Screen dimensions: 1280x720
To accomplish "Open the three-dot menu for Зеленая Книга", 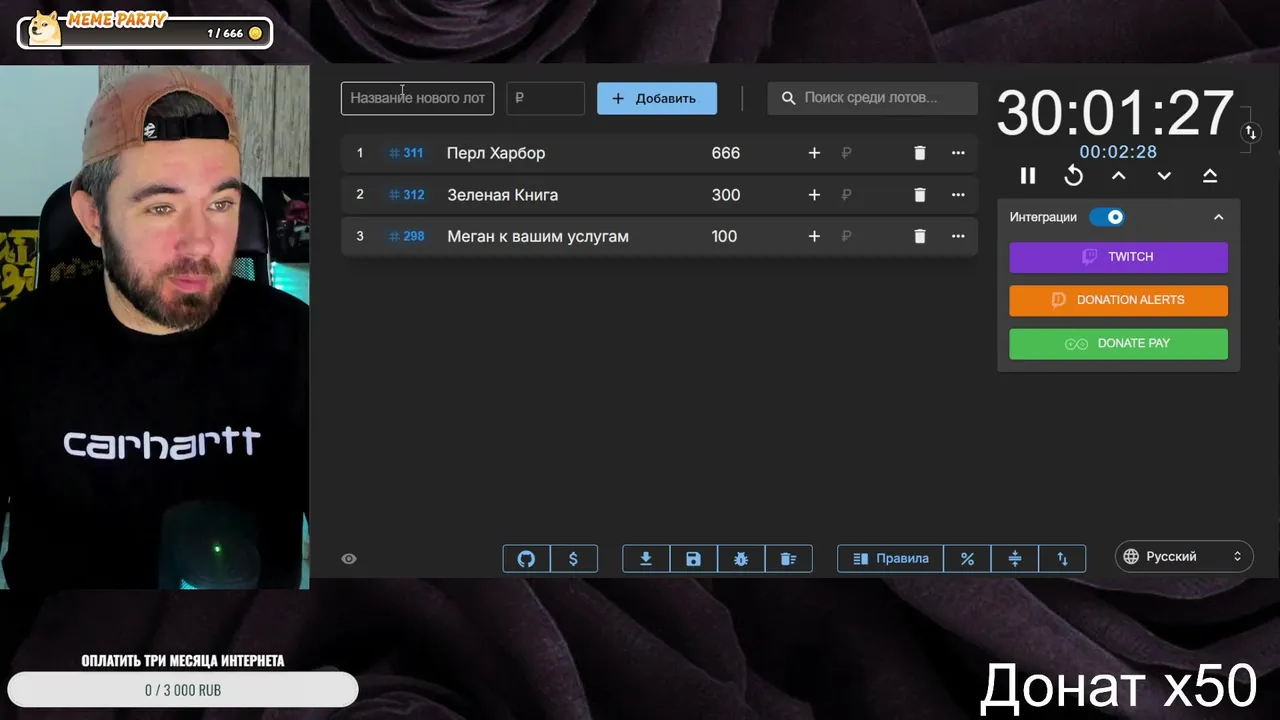I will pyautogui.click(x=958, y=195).
